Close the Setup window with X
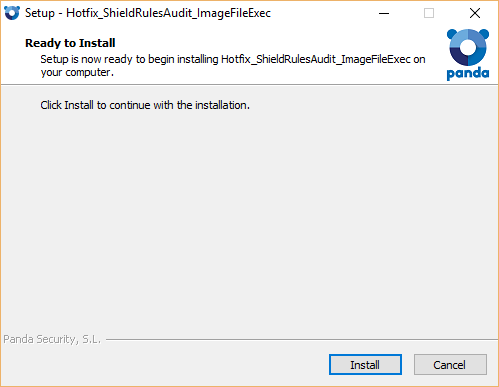Viewport: 499px width, 387px height. [x=475, y=13]
